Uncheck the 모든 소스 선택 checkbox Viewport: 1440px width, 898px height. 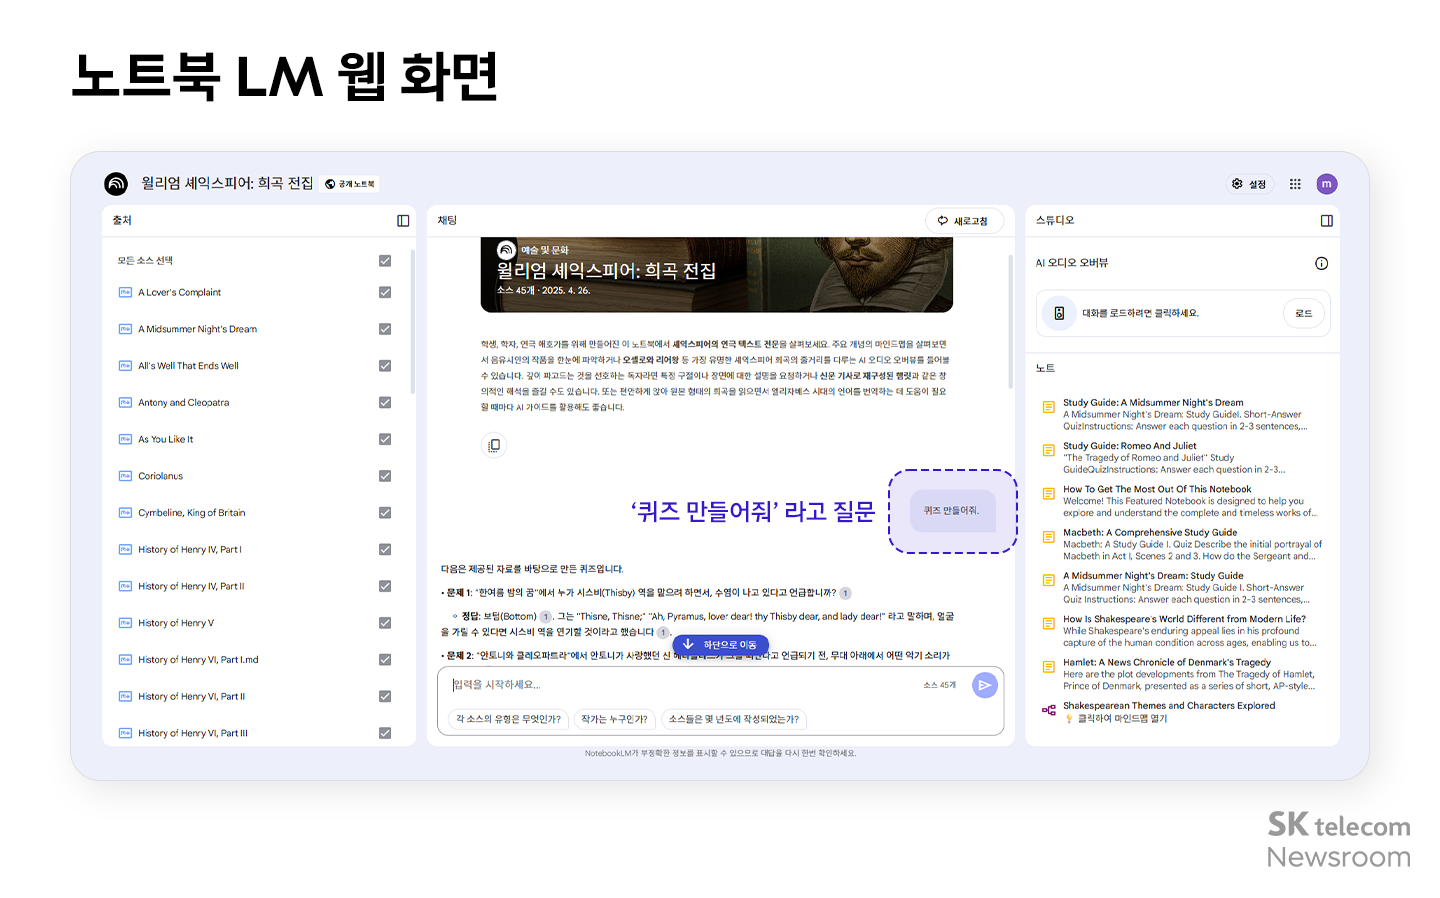point(384,260)
